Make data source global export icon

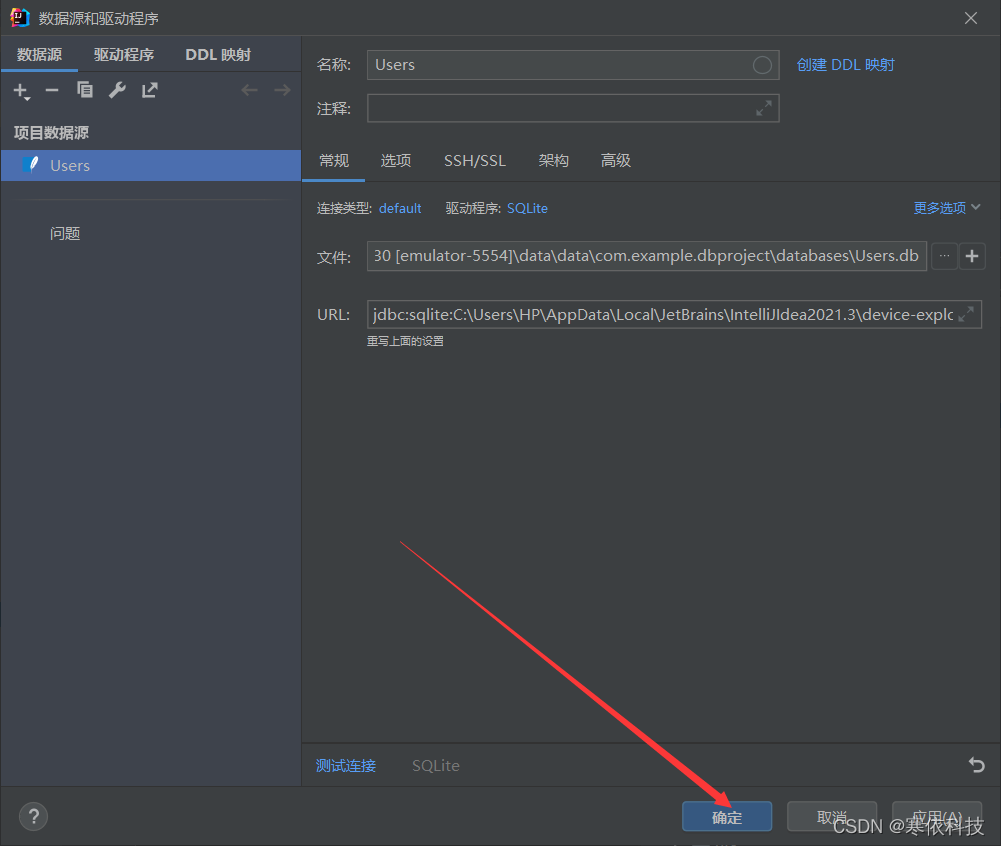pyautogui.click(x=149, y=90)
